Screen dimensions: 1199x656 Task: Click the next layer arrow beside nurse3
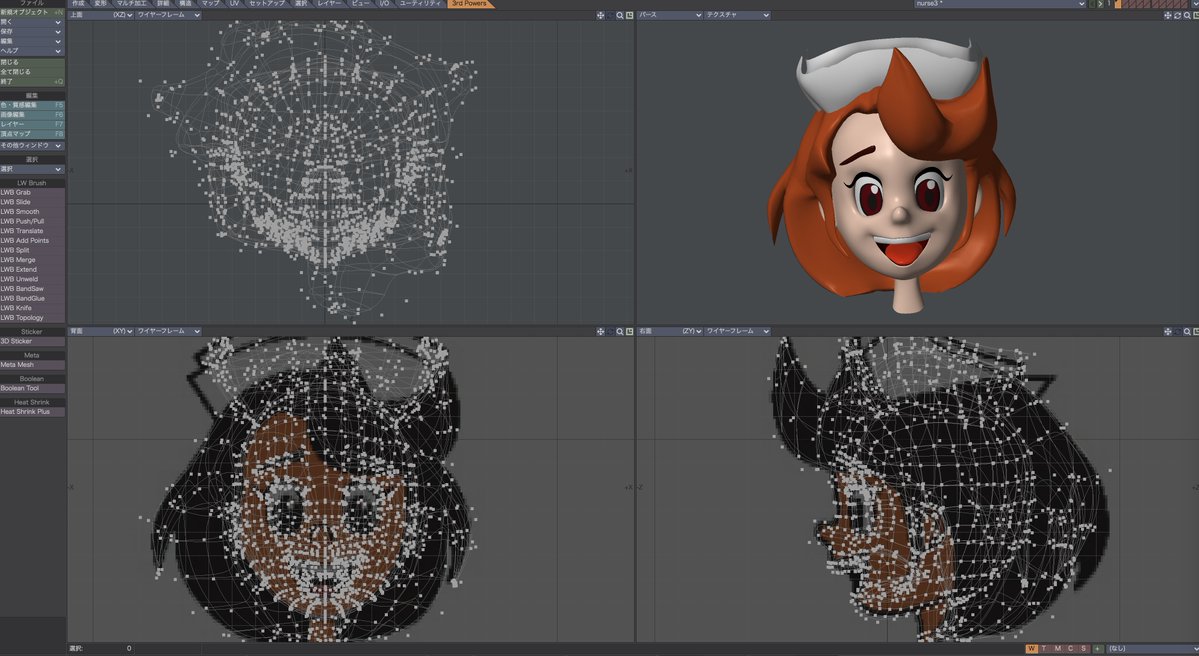1100,4
